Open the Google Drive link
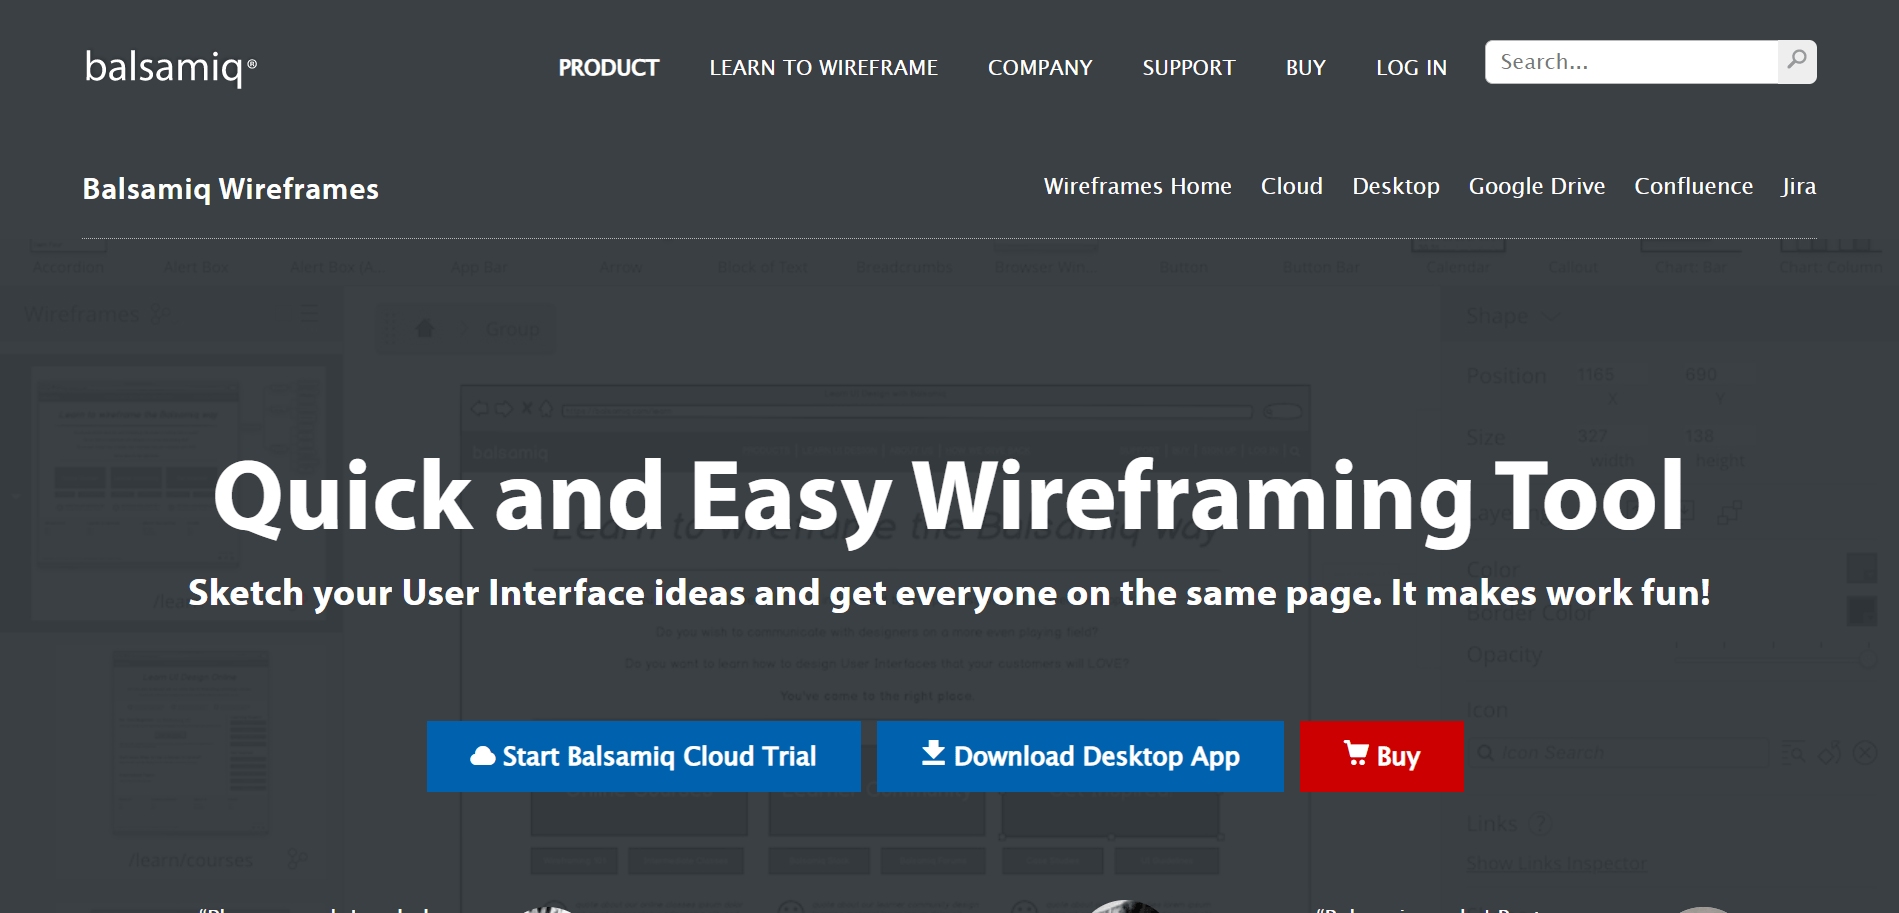 [1537, 187]
